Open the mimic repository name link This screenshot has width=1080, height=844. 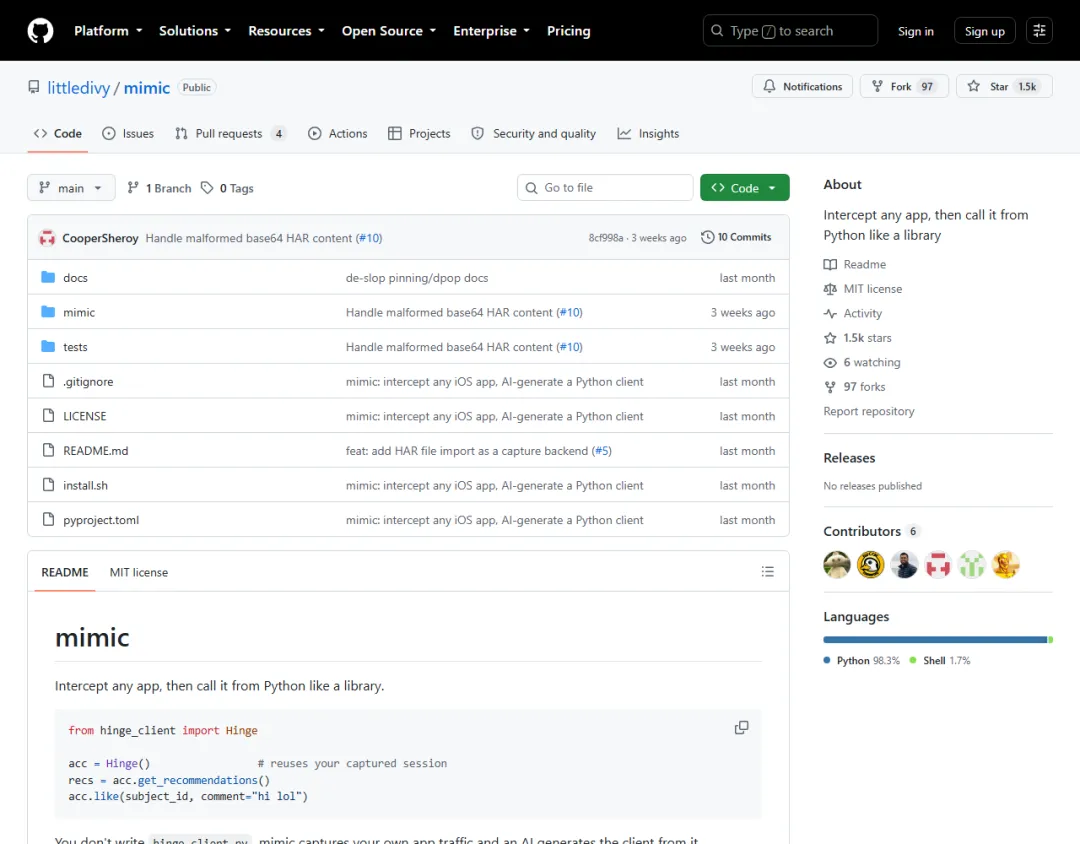(147, 88)
